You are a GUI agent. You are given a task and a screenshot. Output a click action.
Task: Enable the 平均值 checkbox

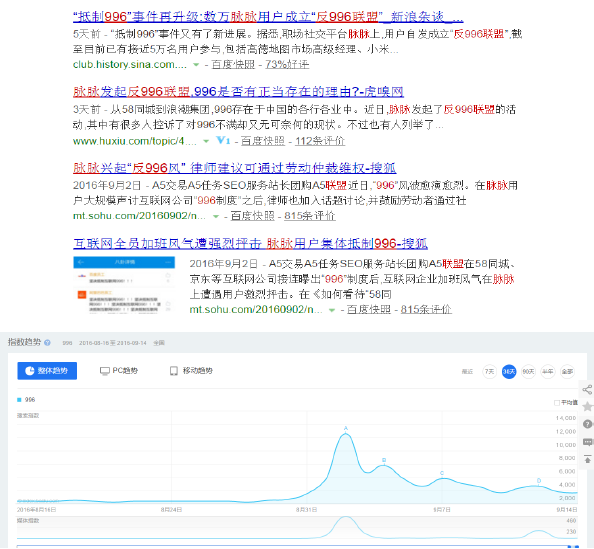click(557, 402)
